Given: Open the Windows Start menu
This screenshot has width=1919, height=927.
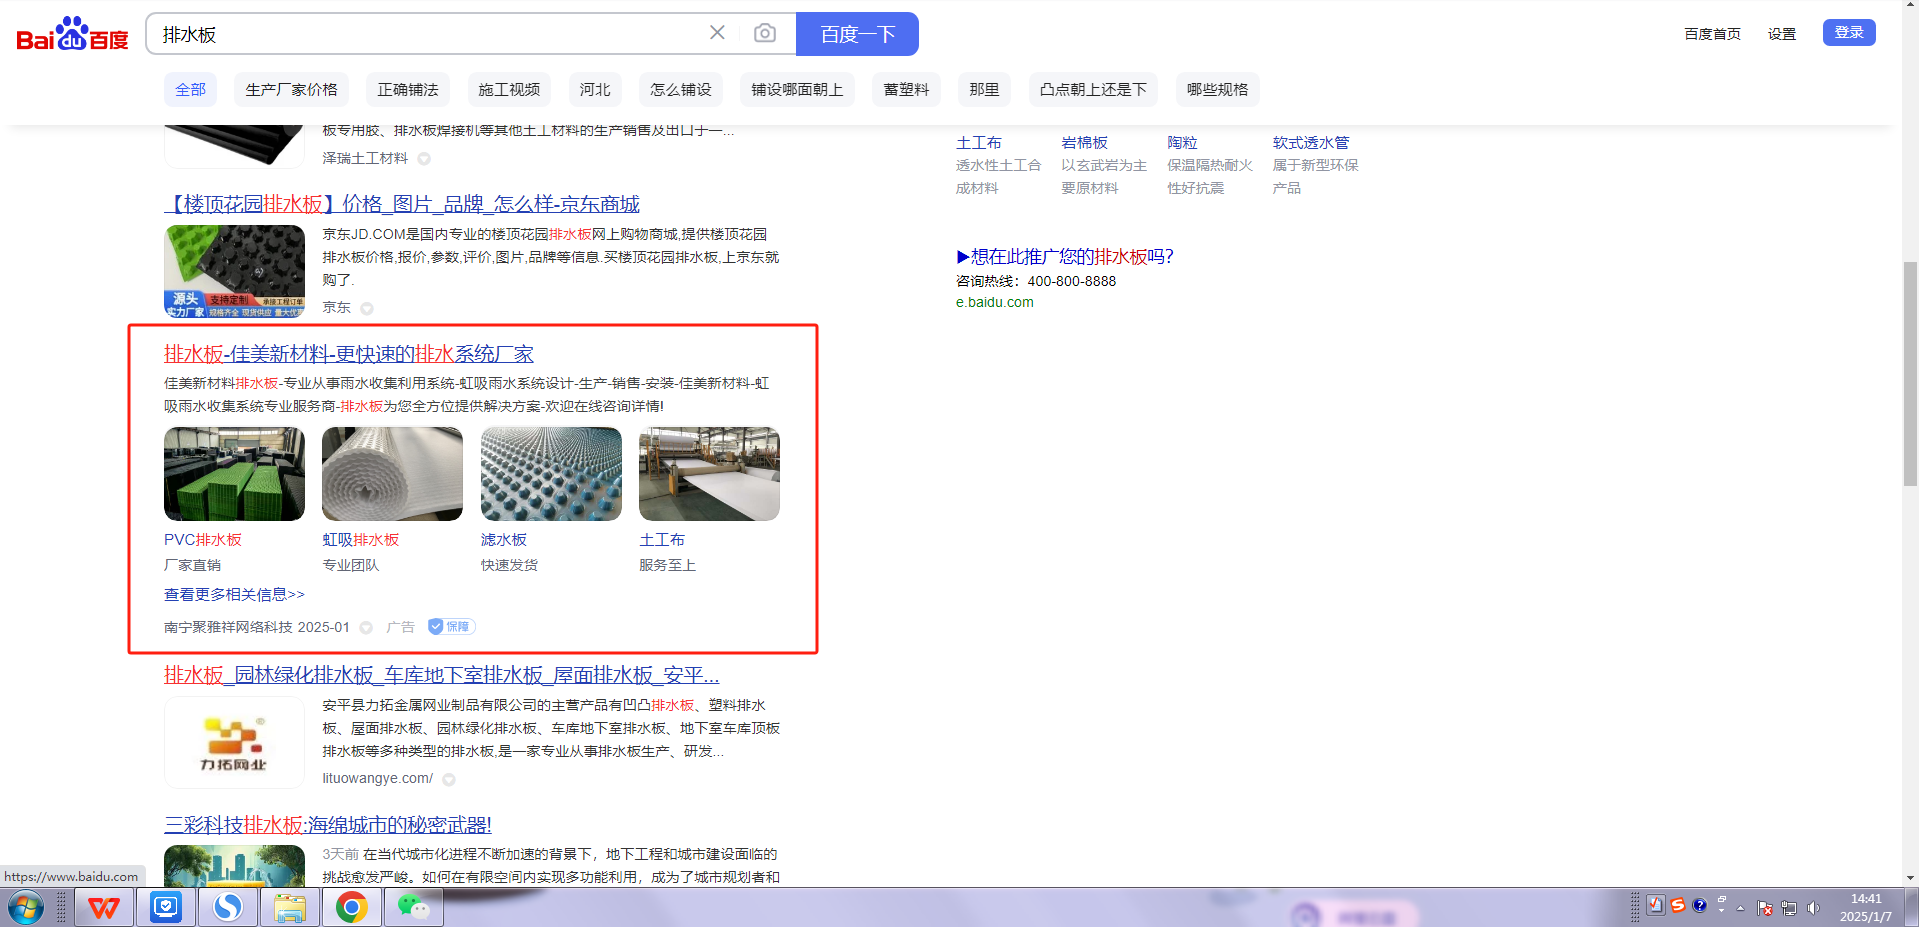Looking at the screenshot, I should (x=26, y=908).
